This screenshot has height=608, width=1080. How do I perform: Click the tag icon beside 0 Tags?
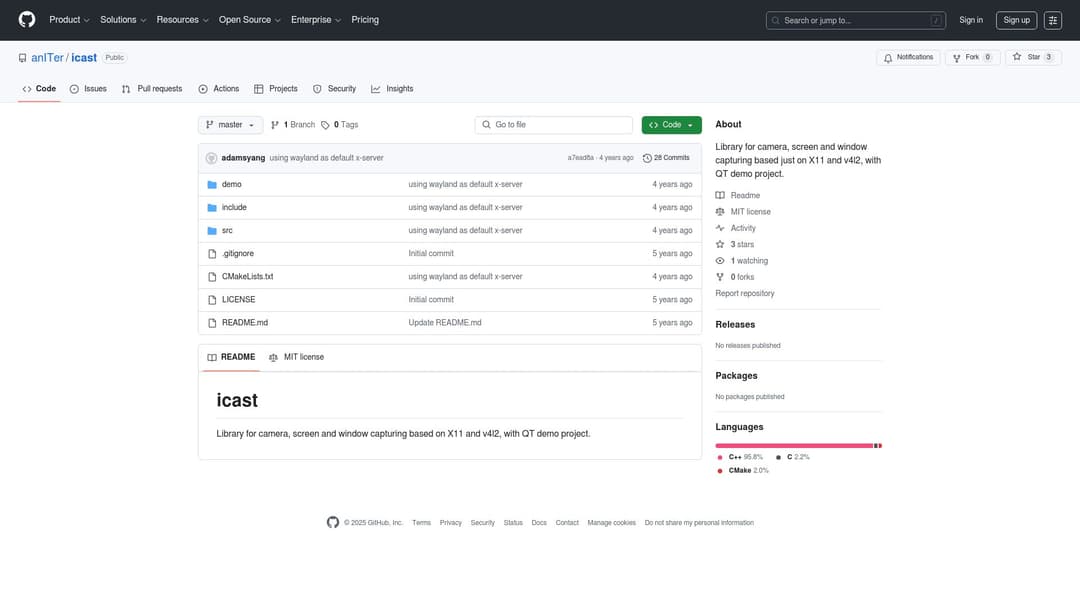tap(325, 125)
